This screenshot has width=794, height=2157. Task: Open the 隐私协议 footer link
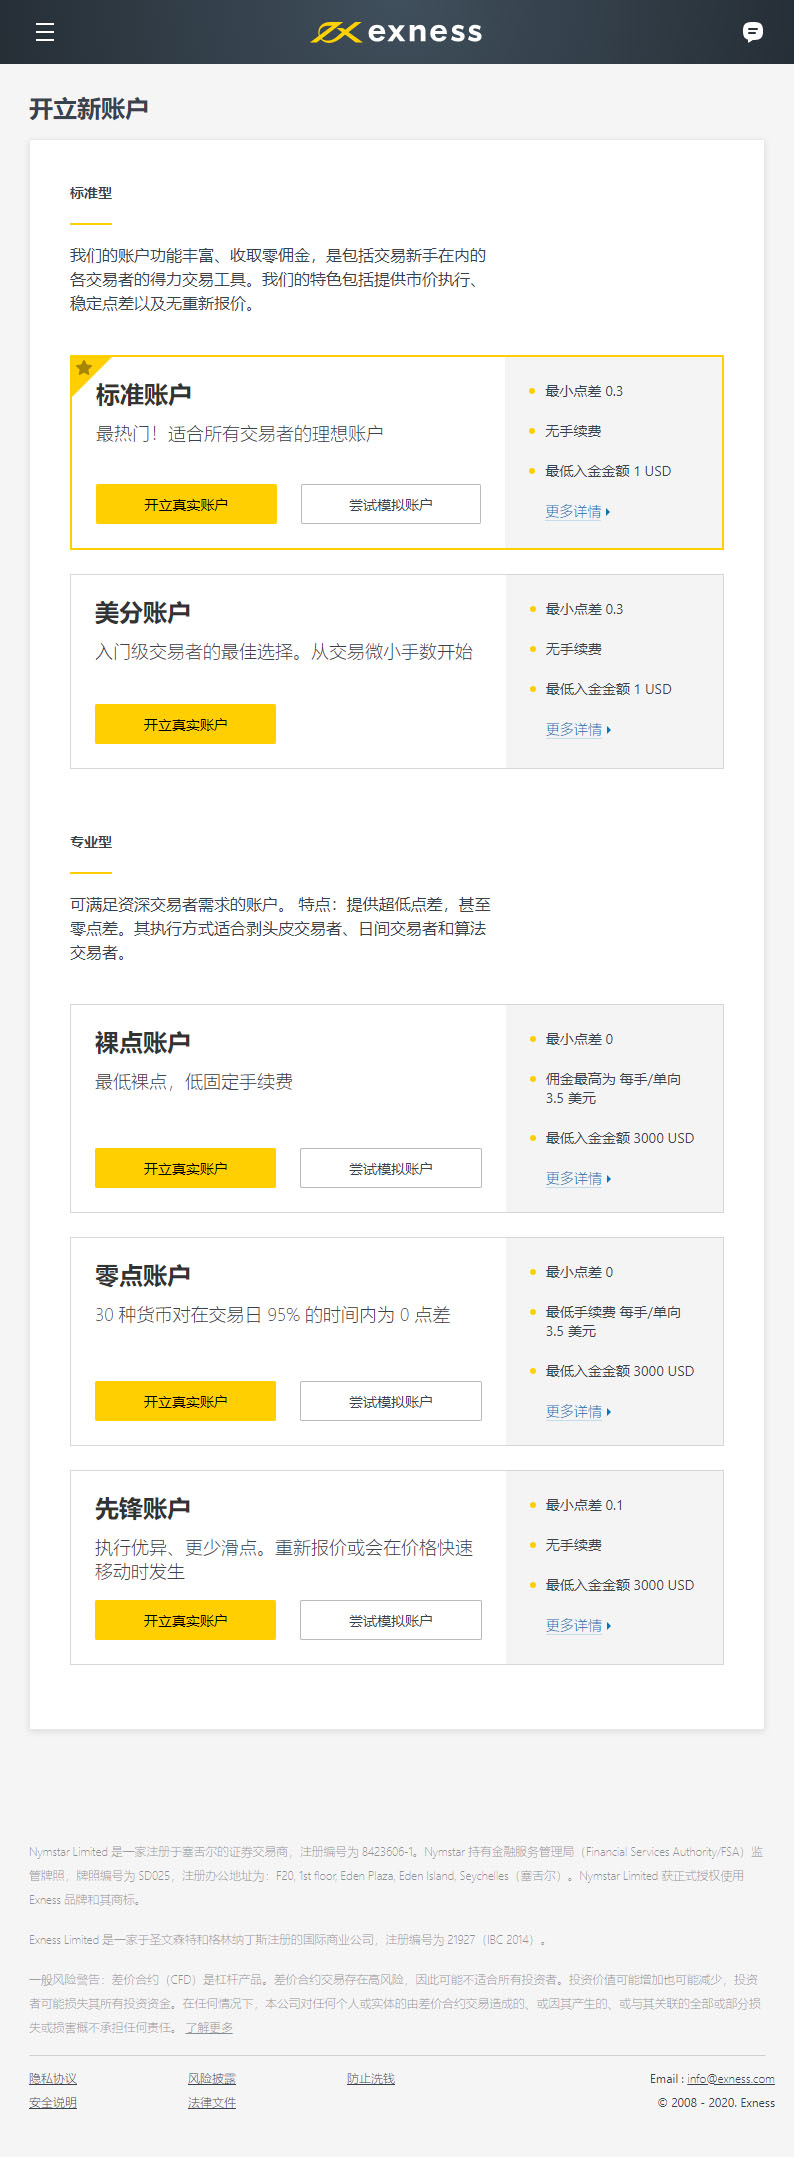click(53, 2078)
